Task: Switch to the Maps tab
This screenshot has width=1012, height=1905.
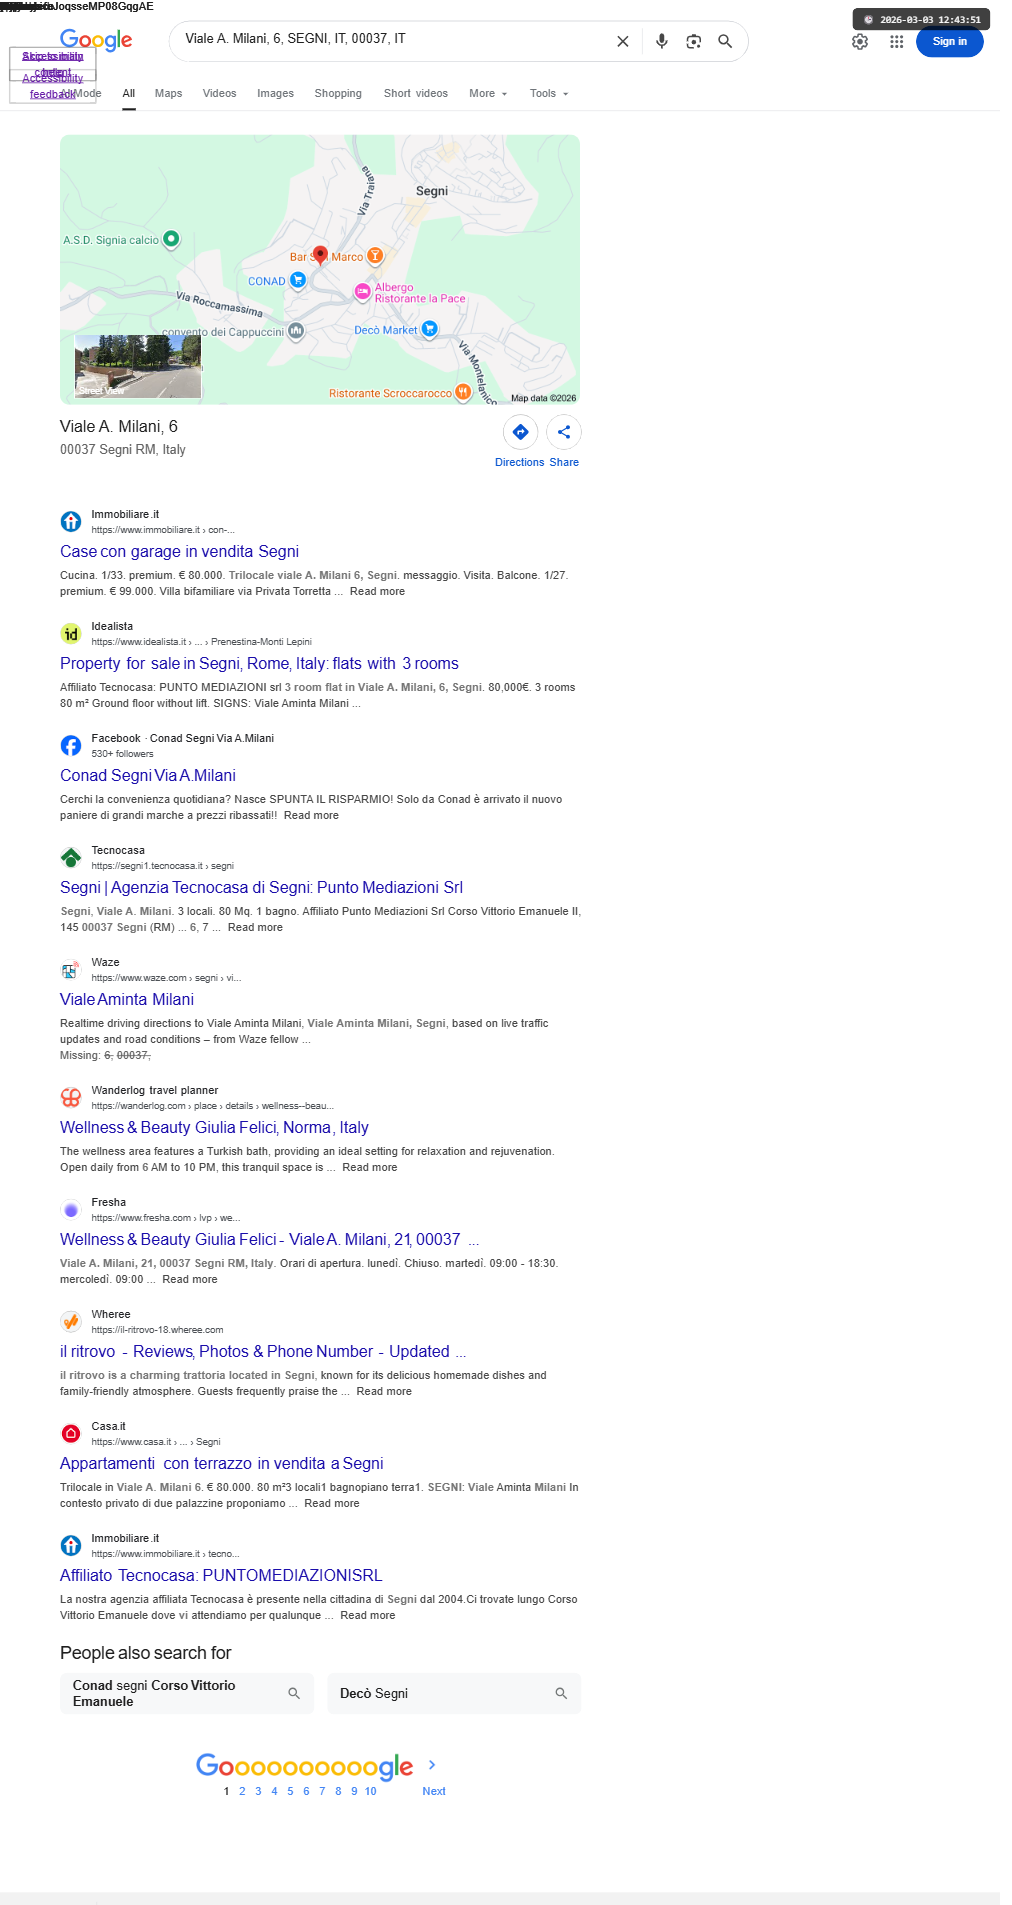Action: pyautogui.click(x=168, y=93)
